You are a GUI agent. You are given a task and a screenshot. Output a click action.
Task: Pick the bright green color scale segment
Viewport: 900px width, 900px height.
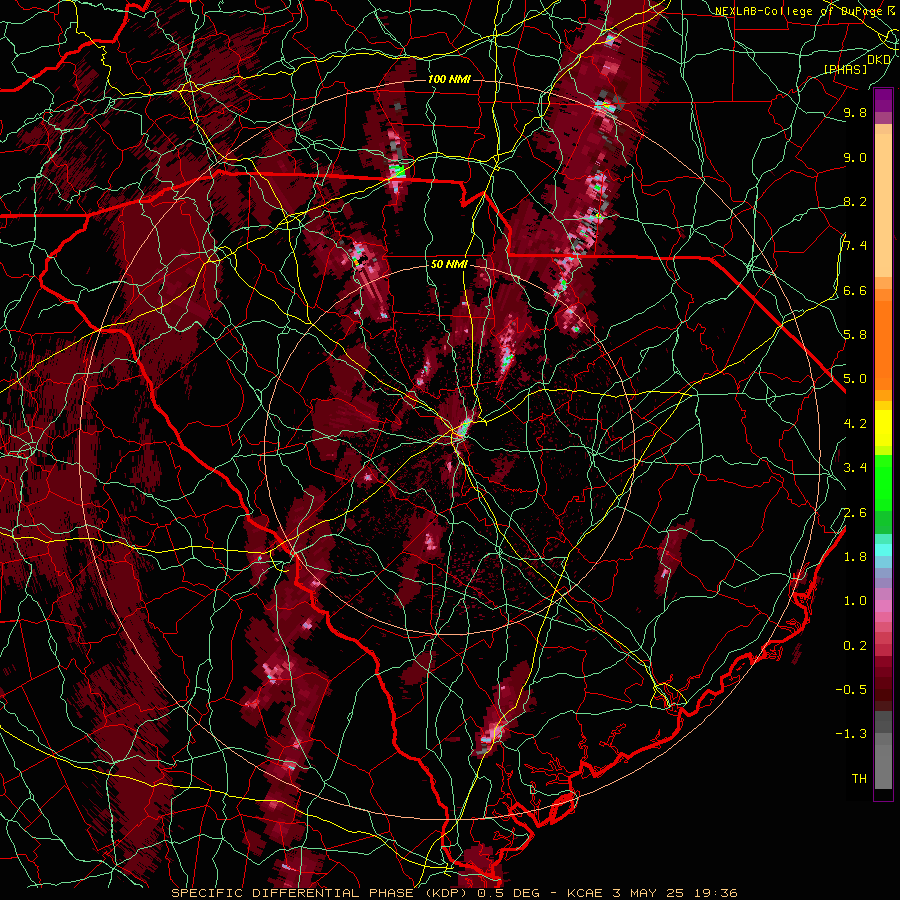tap(883, 481)
